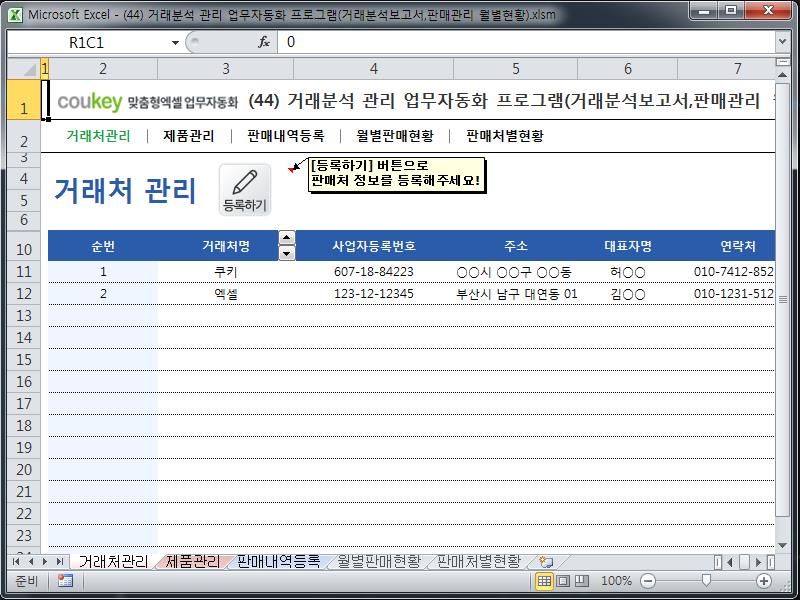The height and width of the screenshot is (600, 800).
Task: Click the 사업자등록번호 column heading
Action: 373,246
